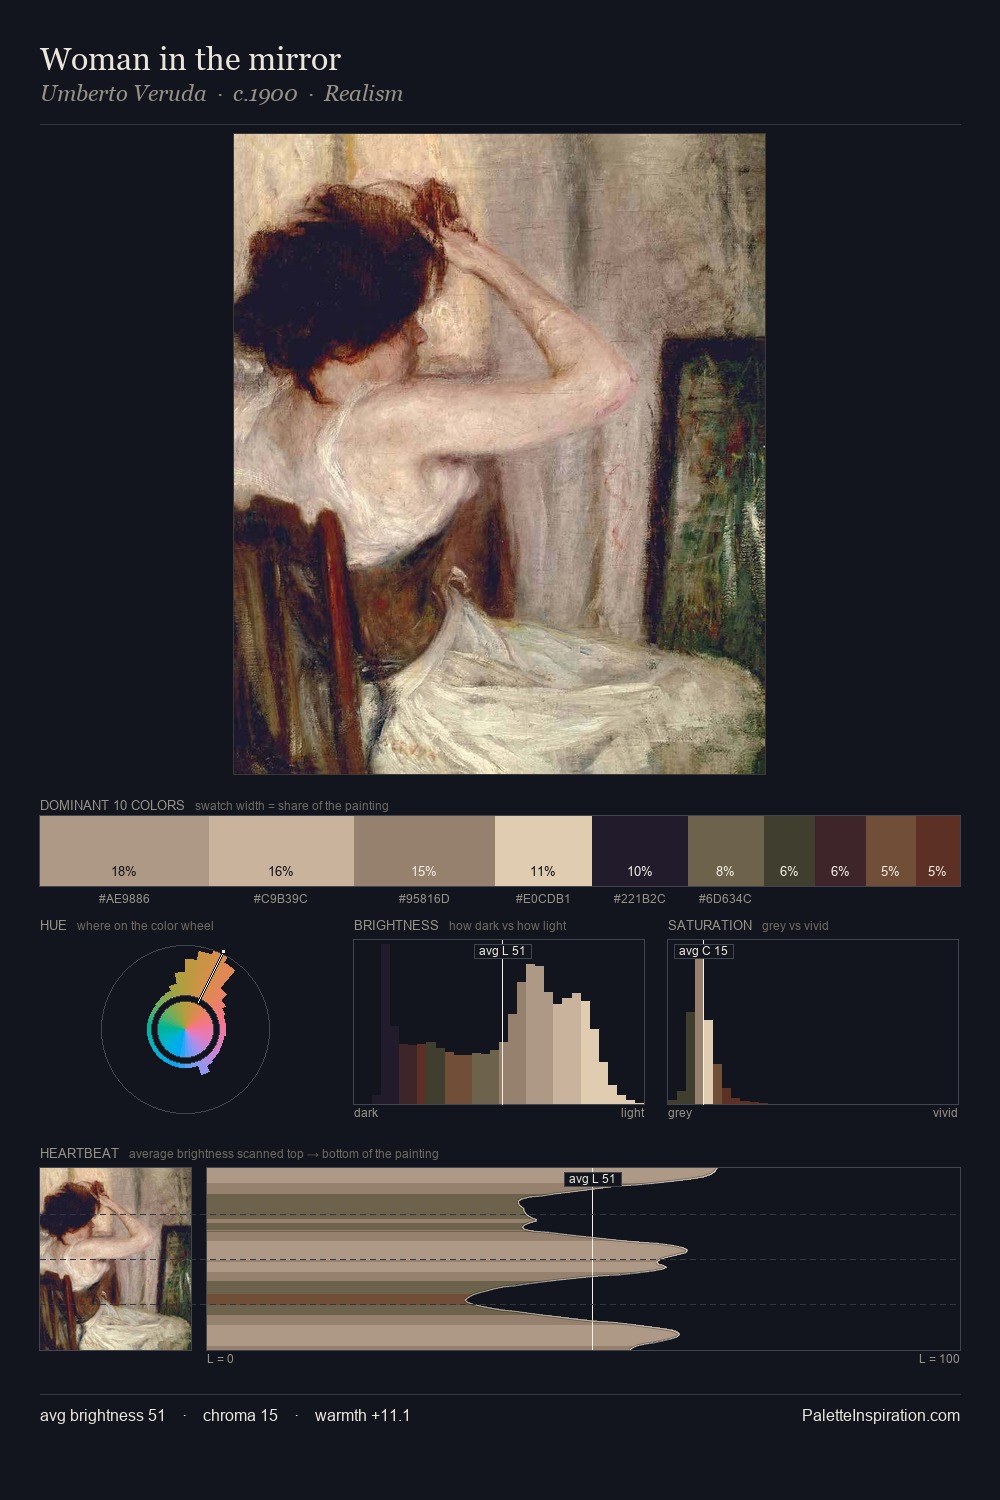Screen dimensions: 1000x1500
Task: Click the hex code '#C9B39C'
Action: click(x=281, y=898)
